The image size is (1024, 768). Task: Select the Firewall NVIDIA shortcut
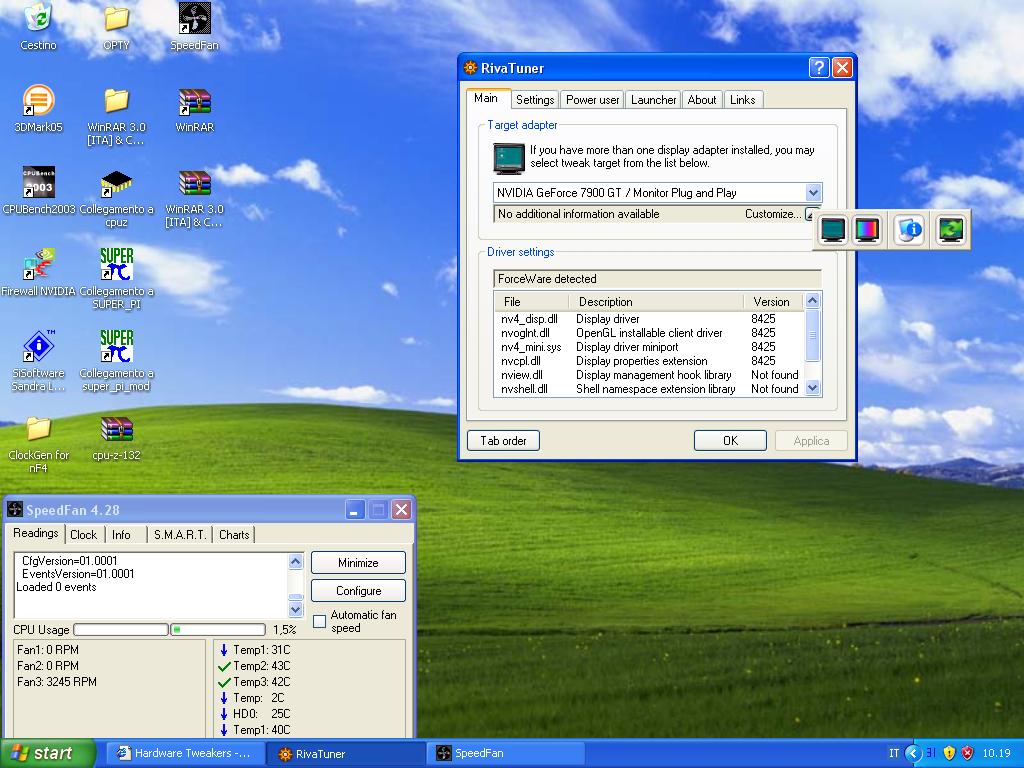[x=38, y=273]
